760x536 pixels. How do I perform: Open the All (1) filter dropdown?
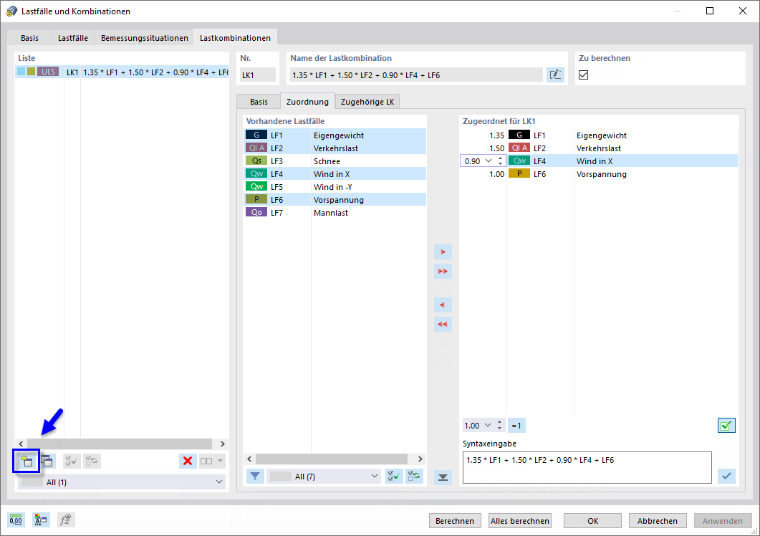122,482
